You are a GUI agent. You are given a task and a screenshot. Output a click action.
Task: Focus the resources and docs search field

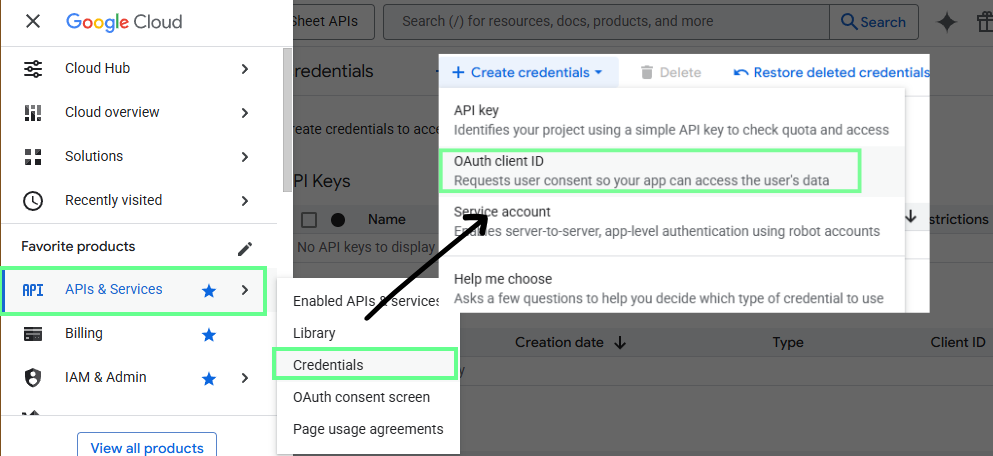click(606, 22)
